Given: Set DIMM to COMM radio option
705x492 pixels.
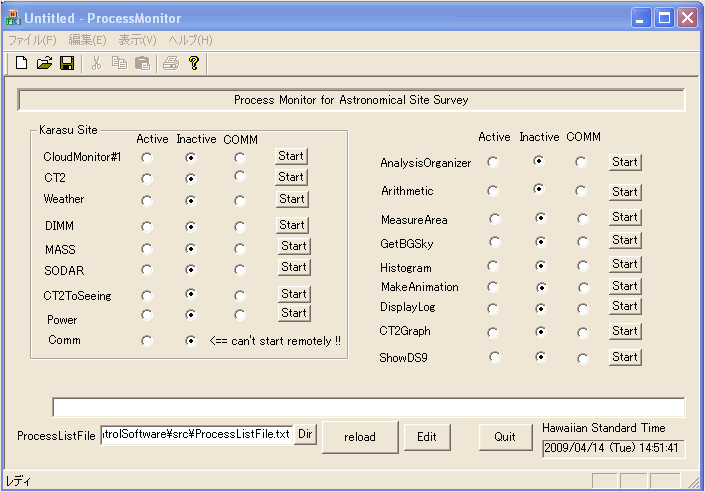Looking at the screenshot, I should click(239, 227).
